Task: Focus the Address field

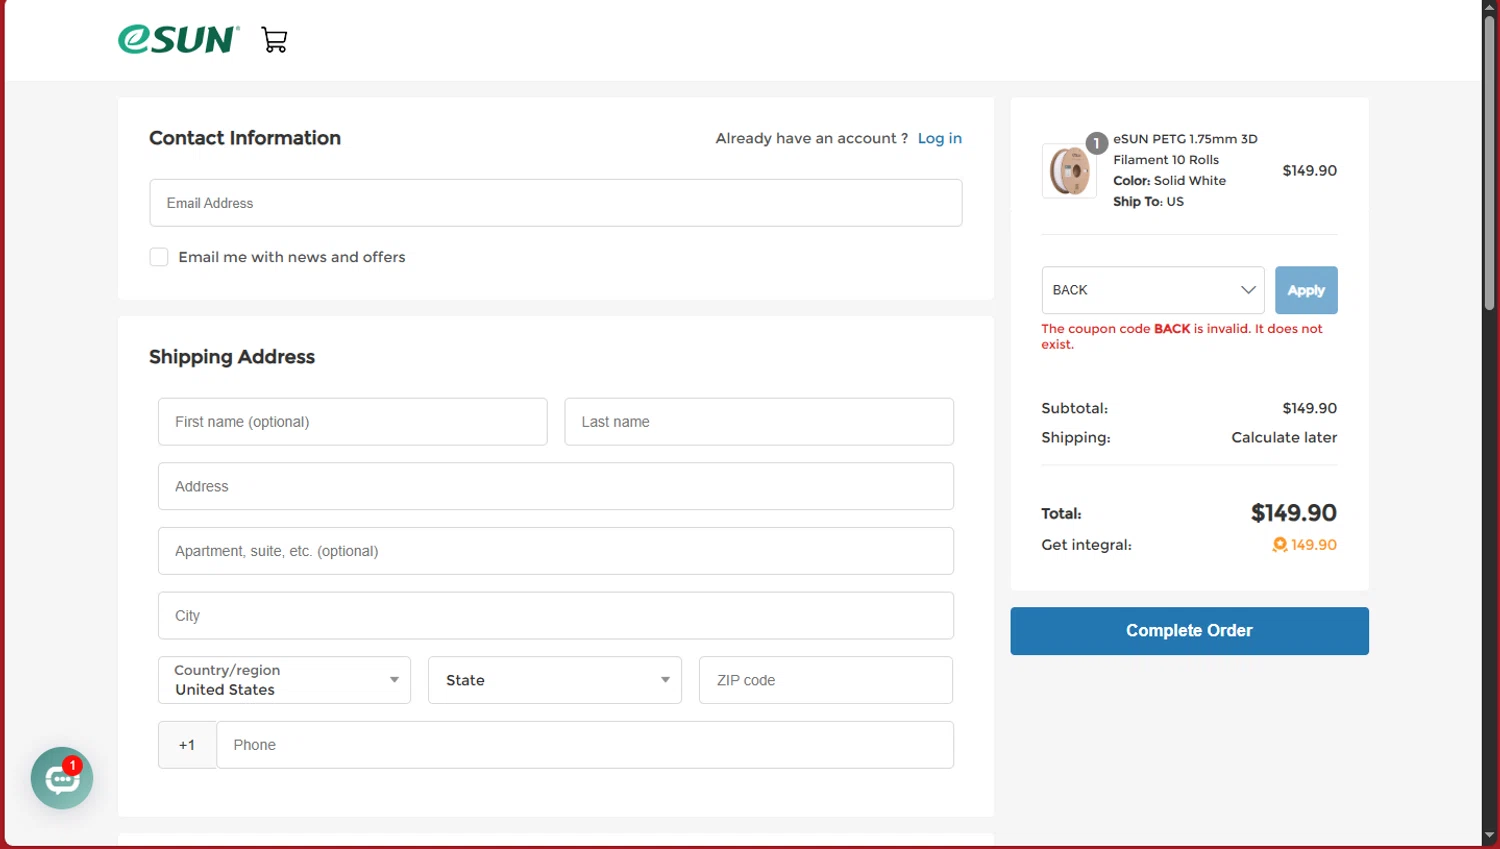Action: point(556,486)
